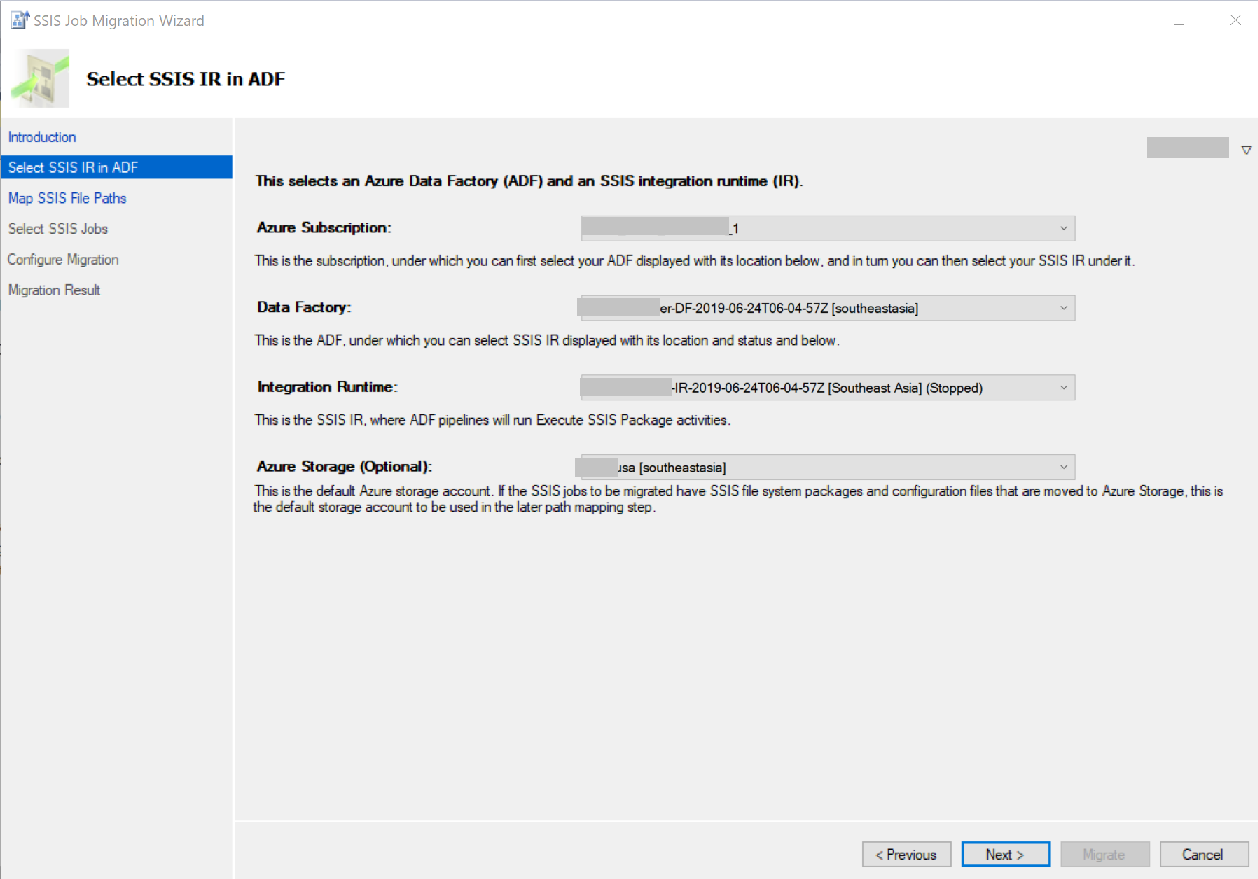Open the Azure Subscription dropdown
This screenshot has height=879, width=1258.
pos(827,229)
